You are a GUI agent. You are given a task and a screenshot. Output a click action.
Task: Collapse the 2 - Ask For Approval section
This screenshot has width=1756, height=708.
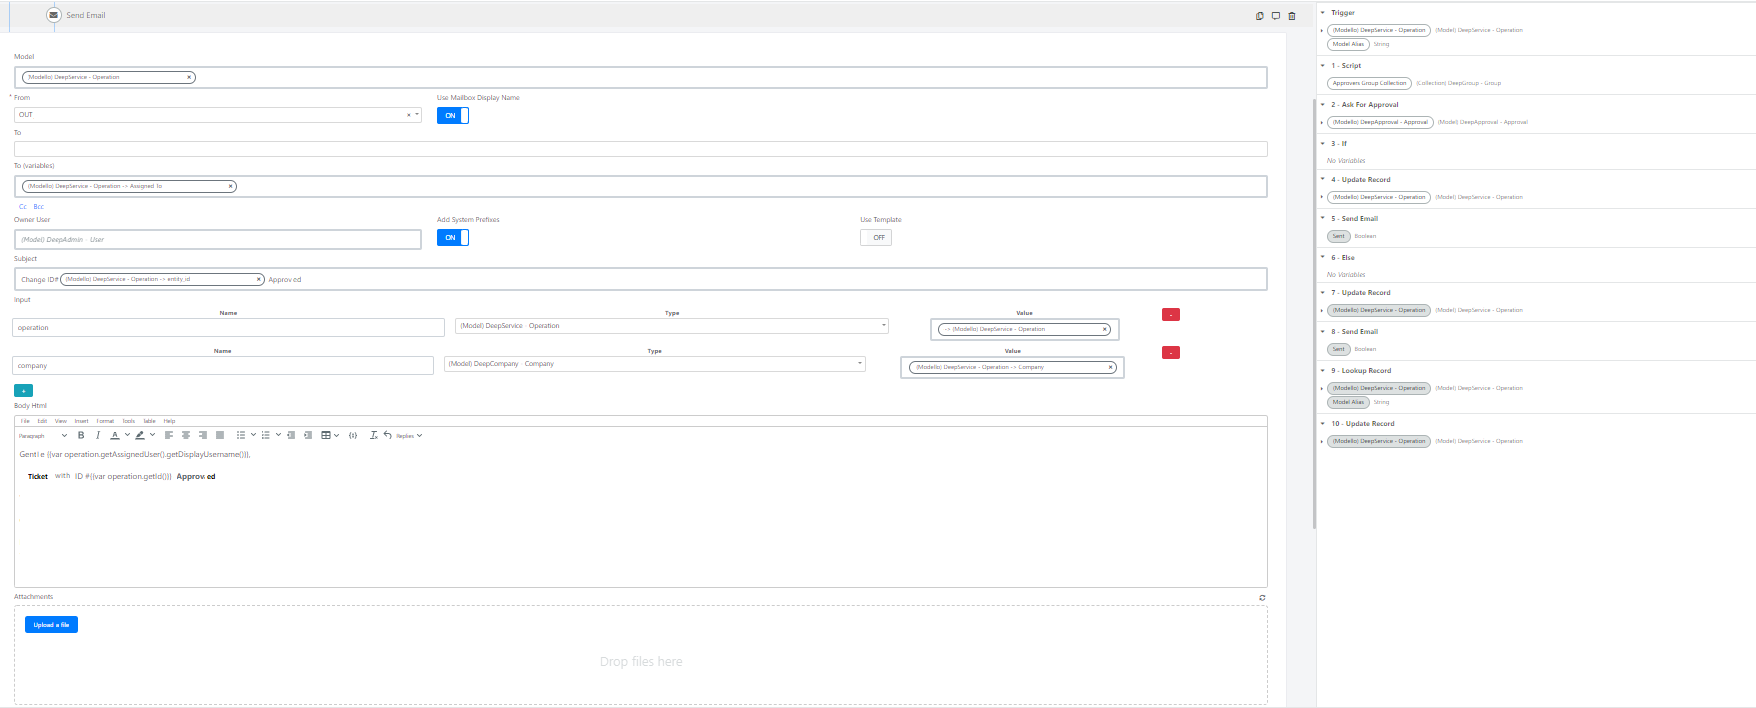click(1322, 104)
